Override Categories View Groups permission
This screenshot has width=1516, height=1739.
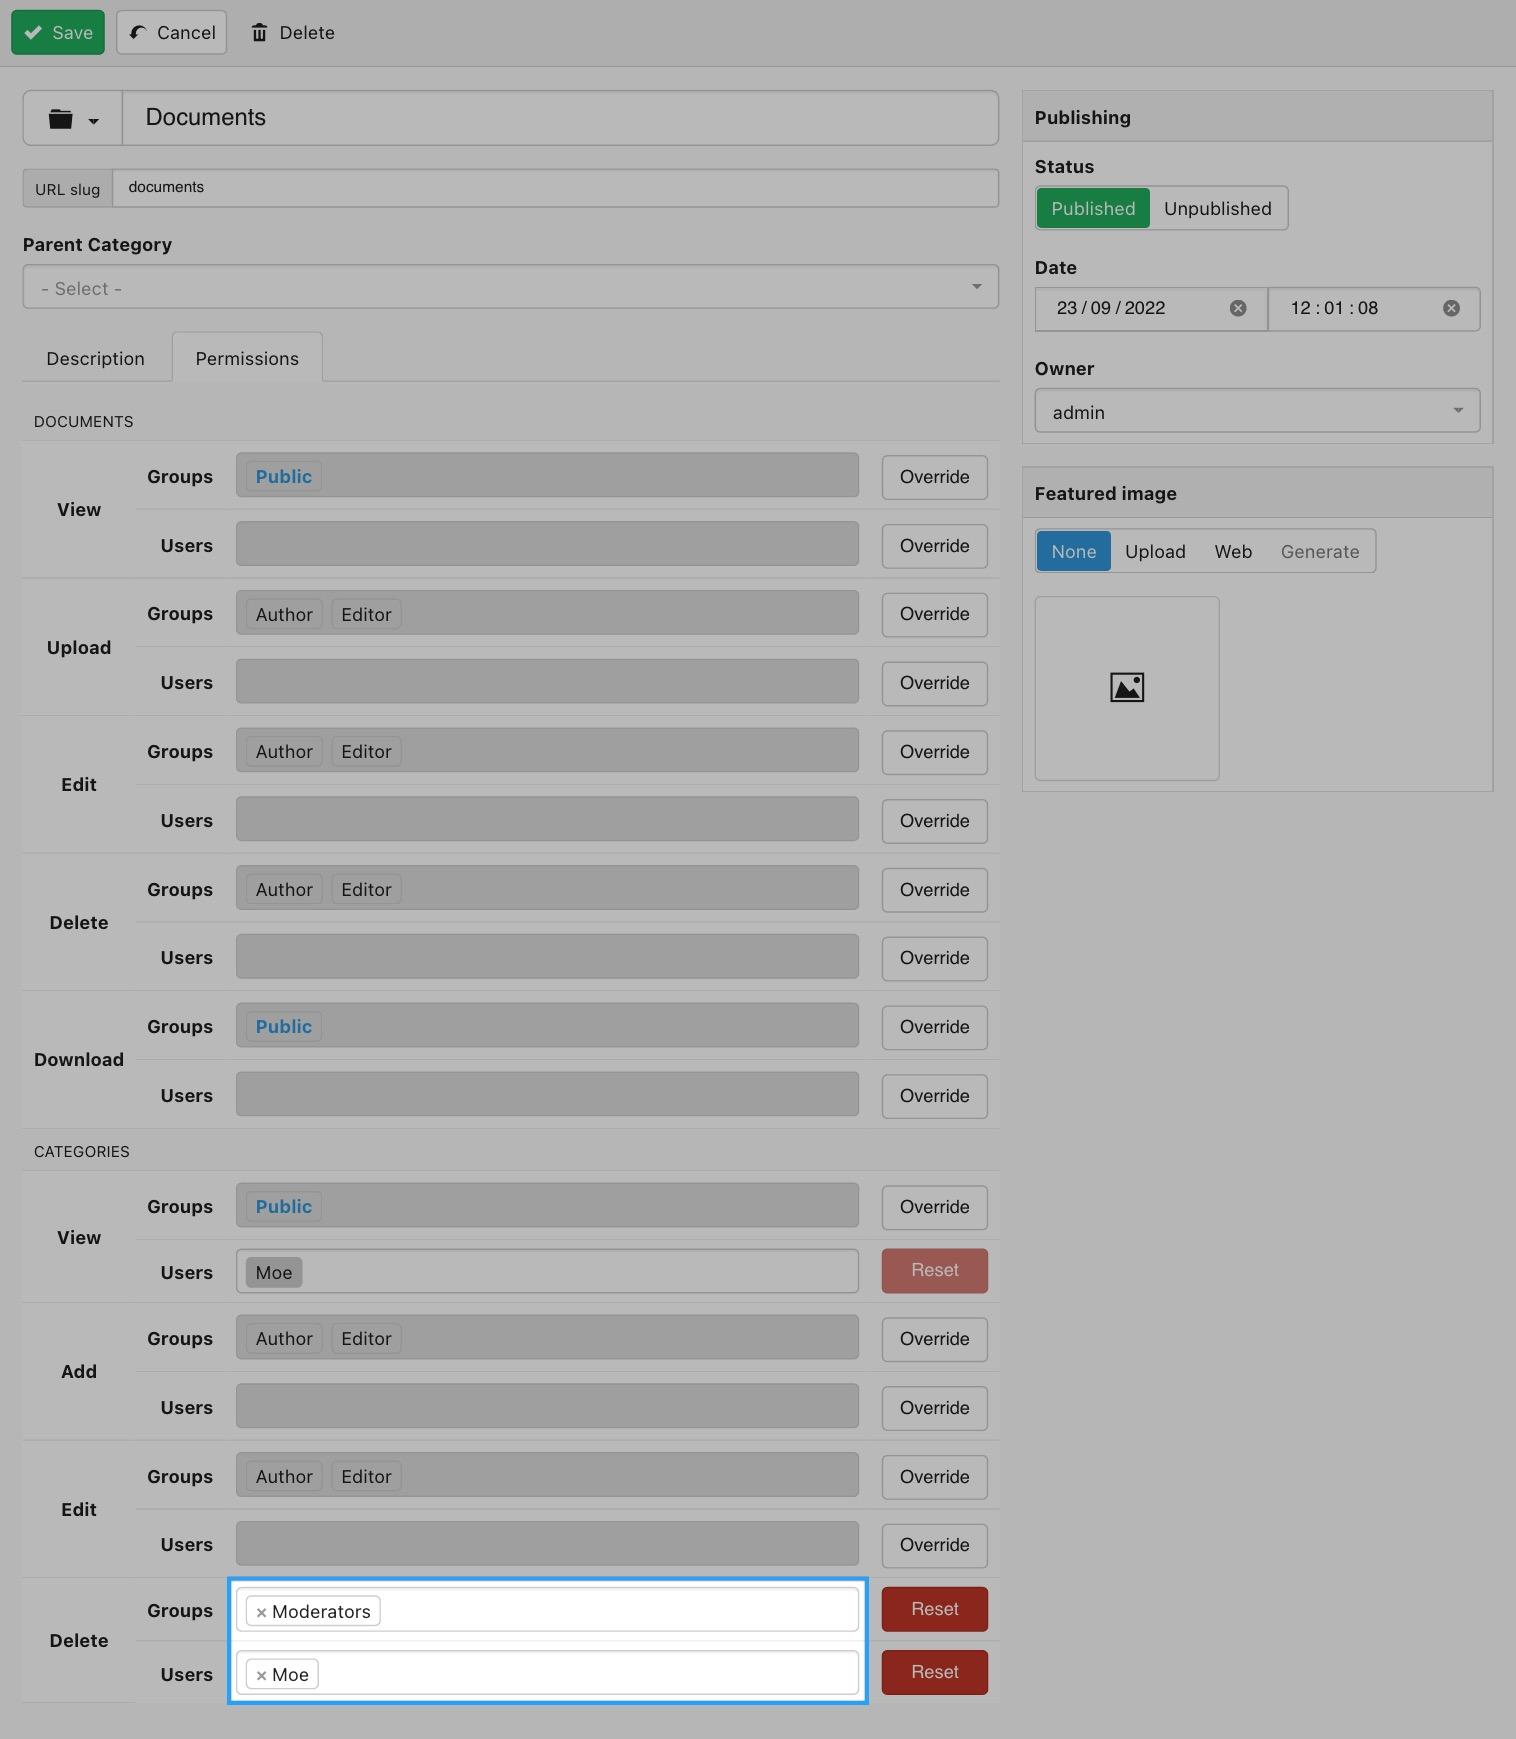pyautogui.click(x=934, y=1207)
